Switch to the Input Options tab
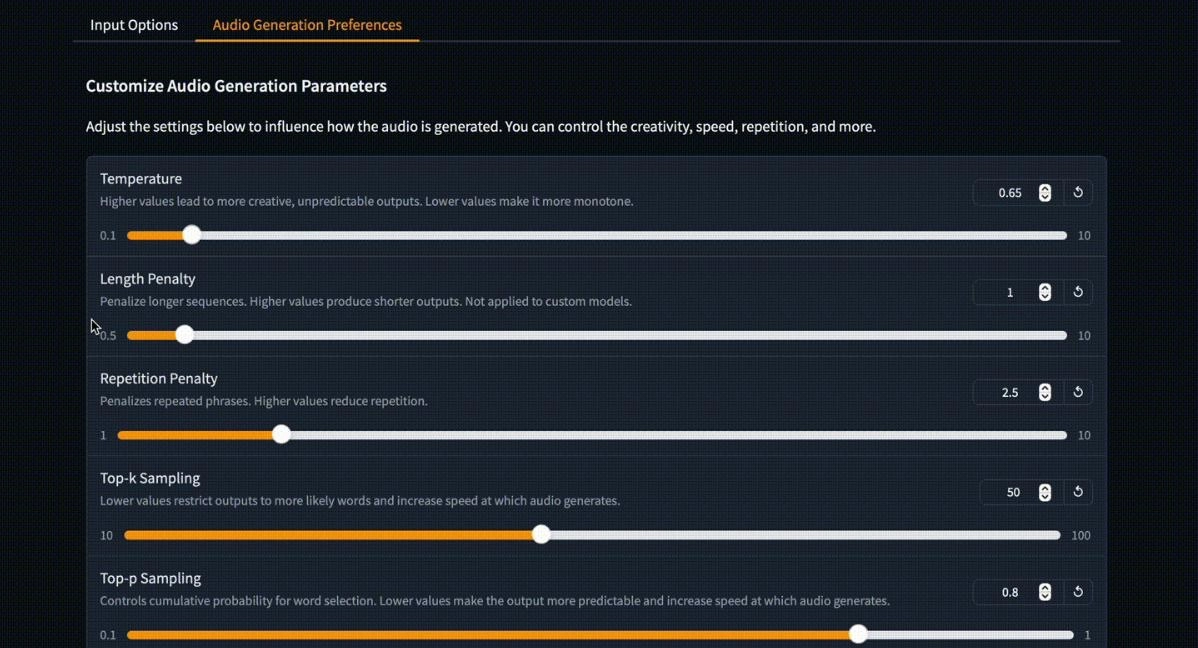This screenshot has width=1198, height=648. click(134, 25)
